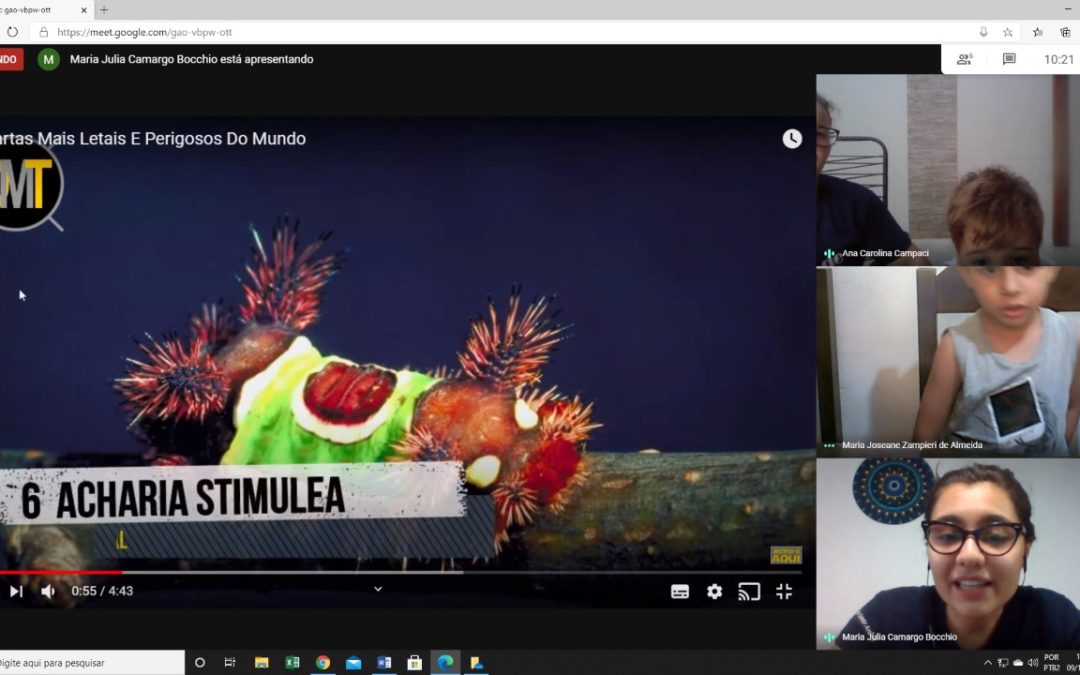Viewport: 1080px width, 675px height.
Task: Play the next video with the skip button
Action: coord(16,591)
